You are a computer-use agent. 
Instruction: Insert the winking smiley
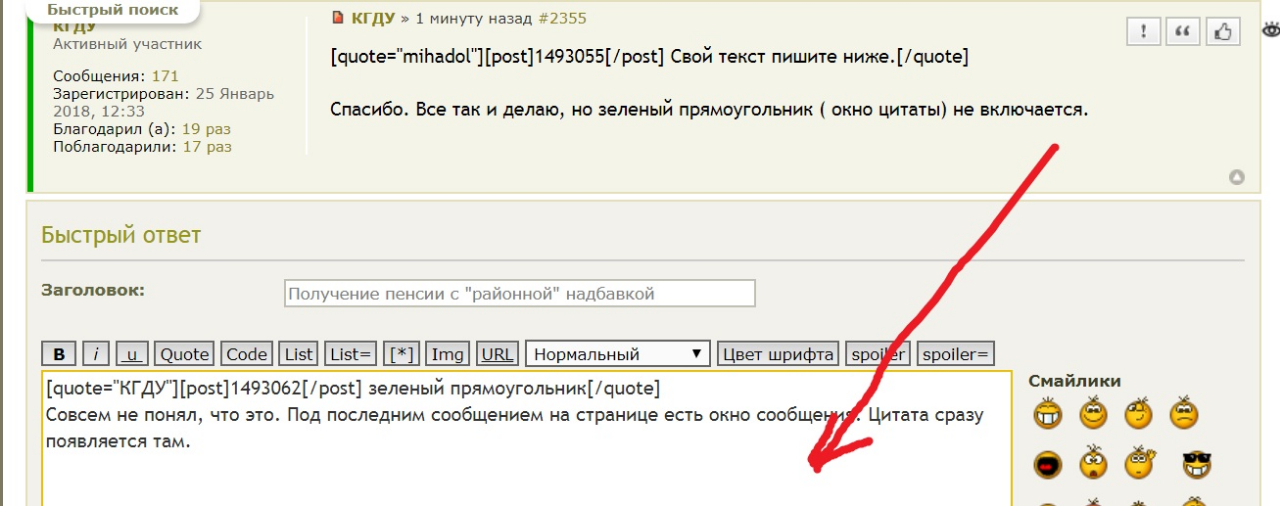(1139, 413)
